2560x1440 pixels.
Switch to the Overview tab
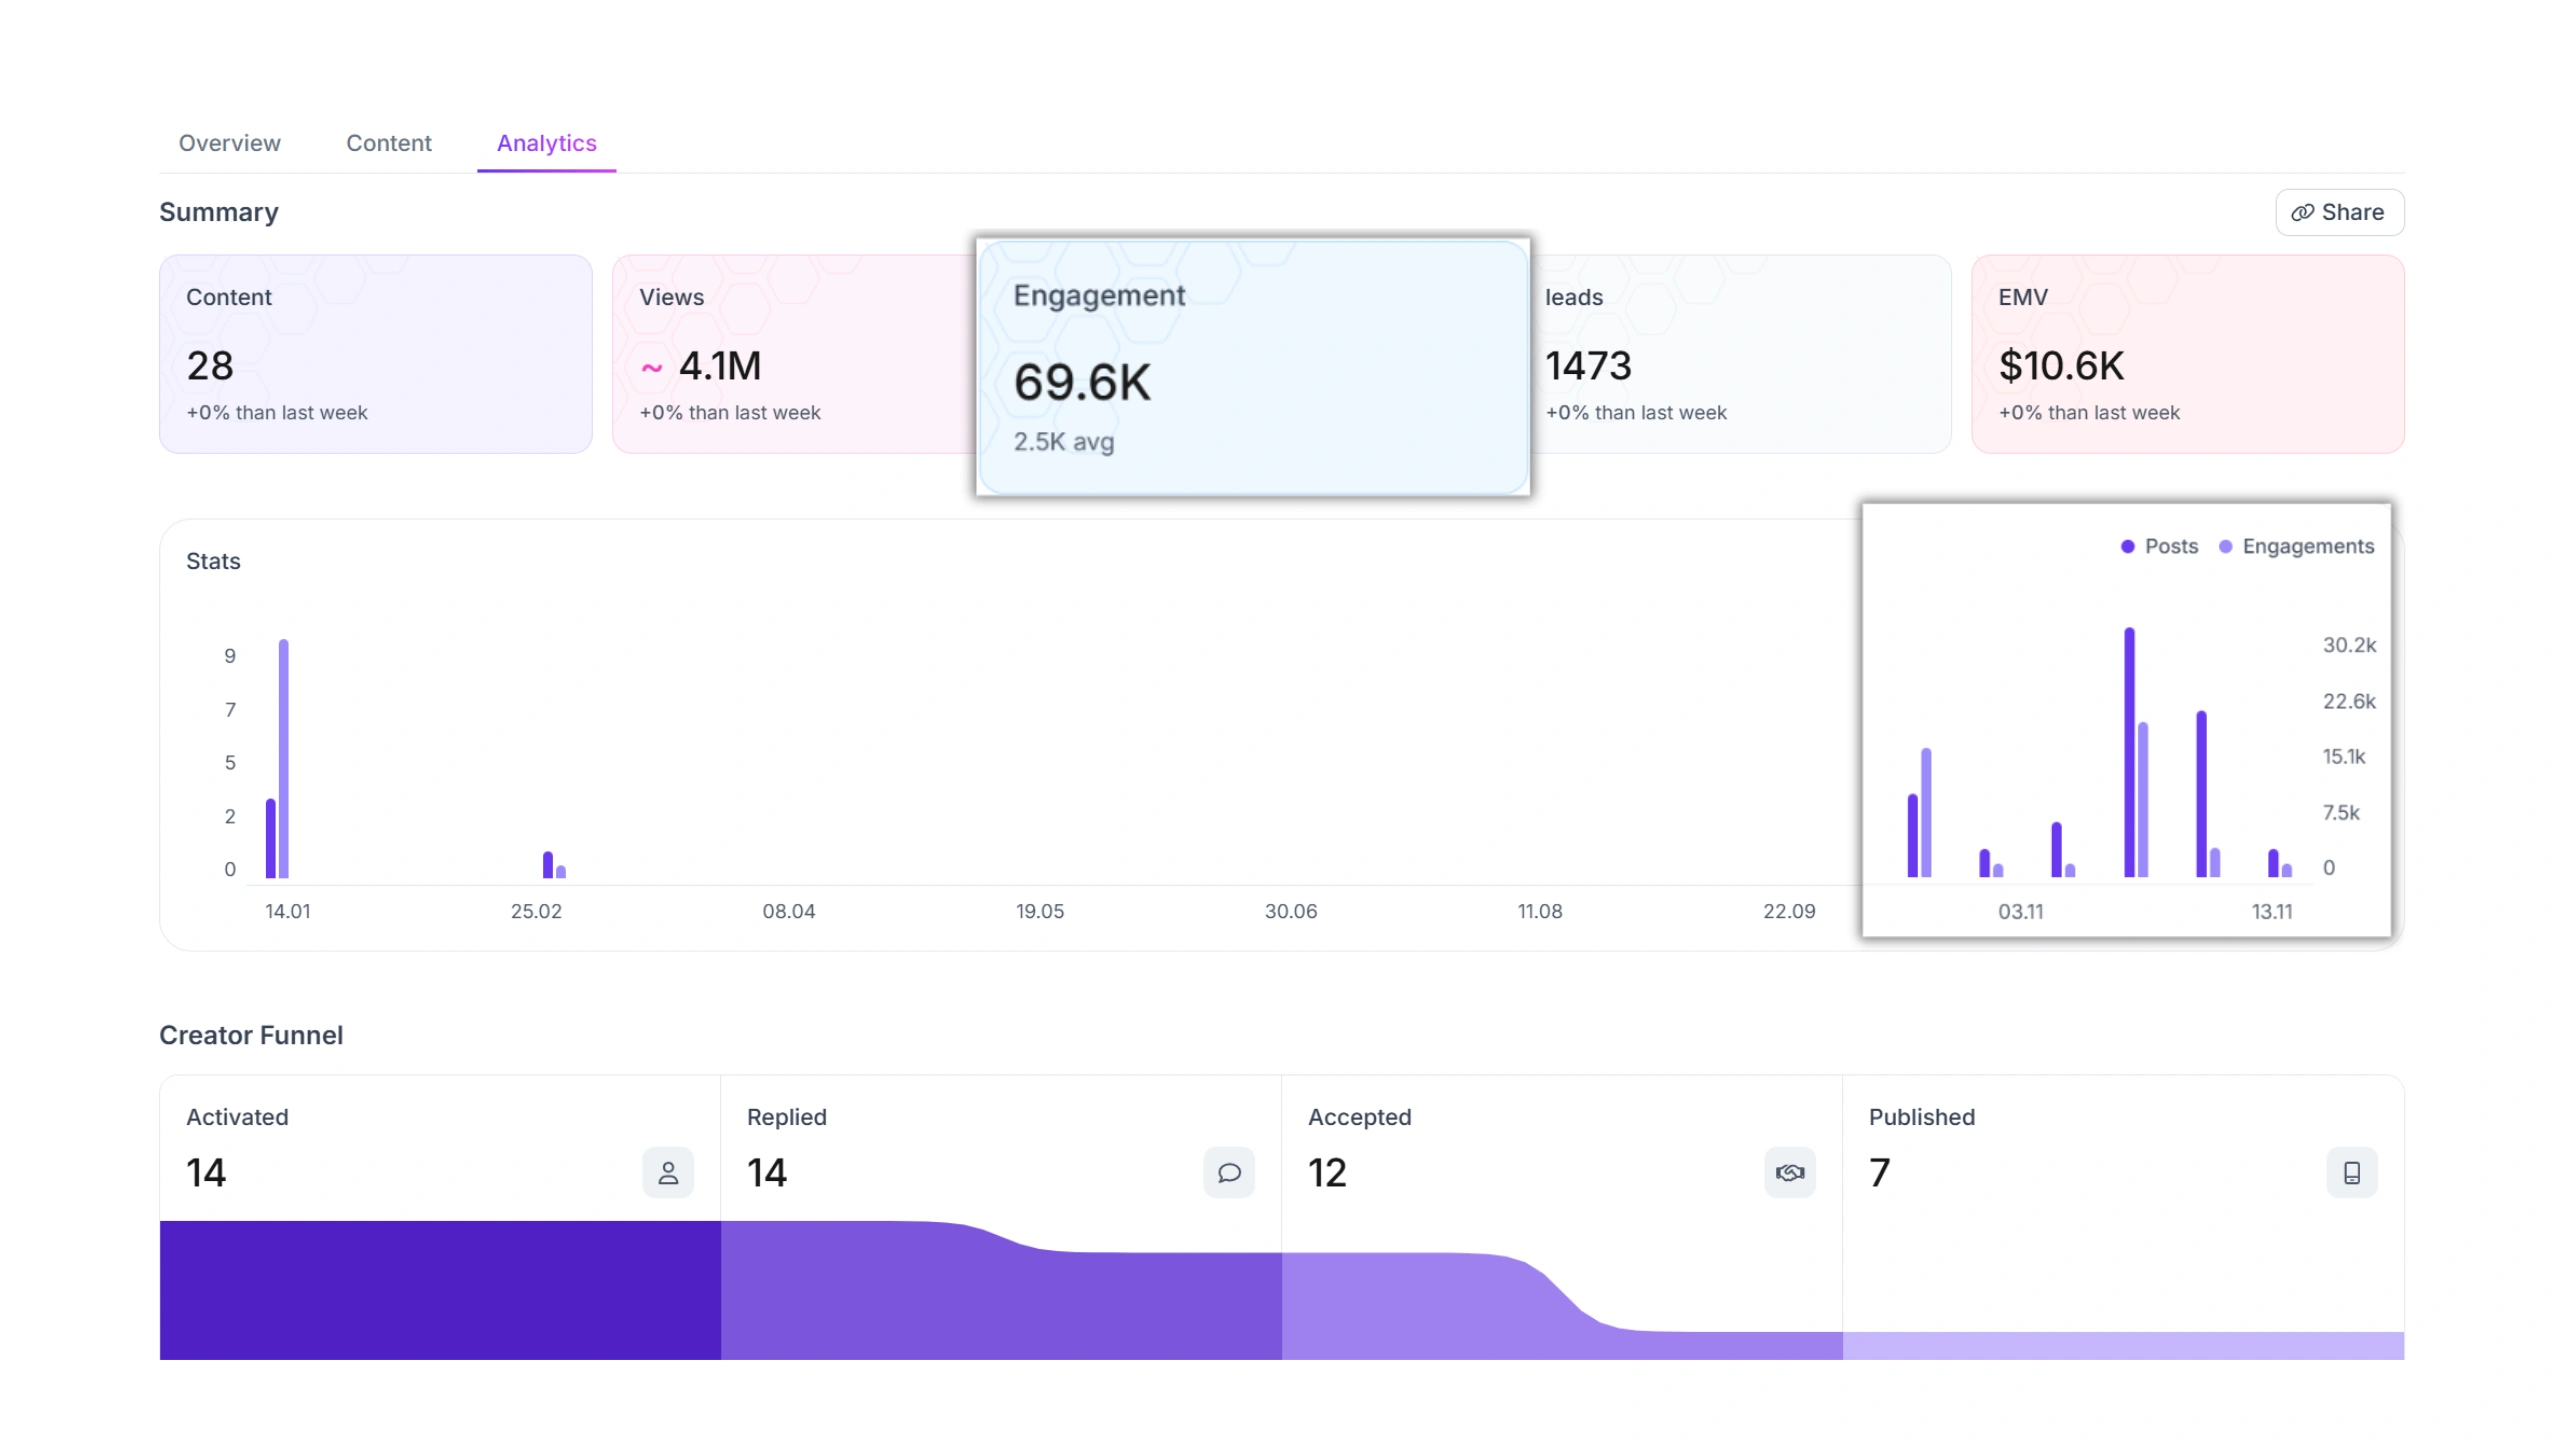pyautogui.click(x=229, y=143)
